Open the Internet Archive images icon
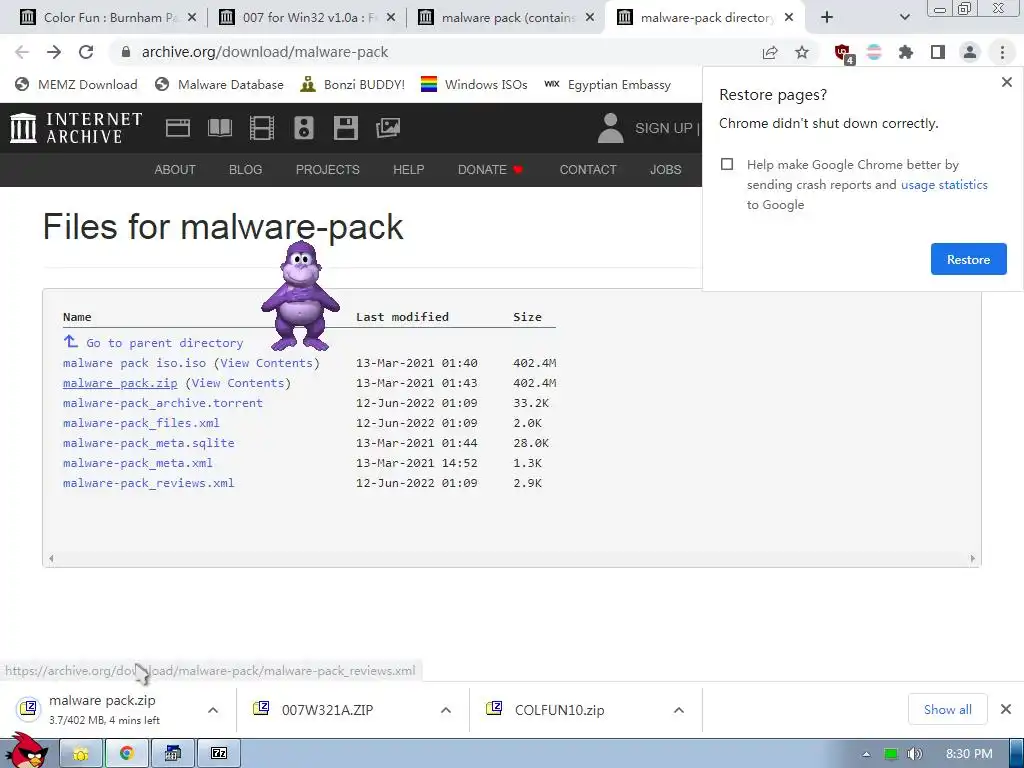The height and width of the screenshot is (768, 1024). [387, 128]
